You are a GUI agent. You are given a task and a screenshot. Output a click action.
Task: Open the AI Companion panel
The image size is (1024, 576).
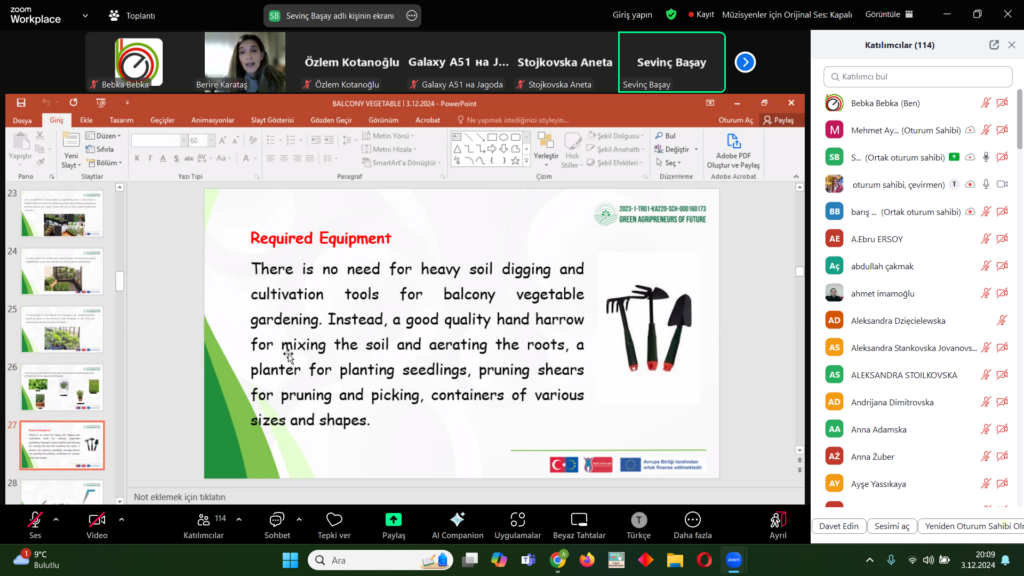pos(457,519)
